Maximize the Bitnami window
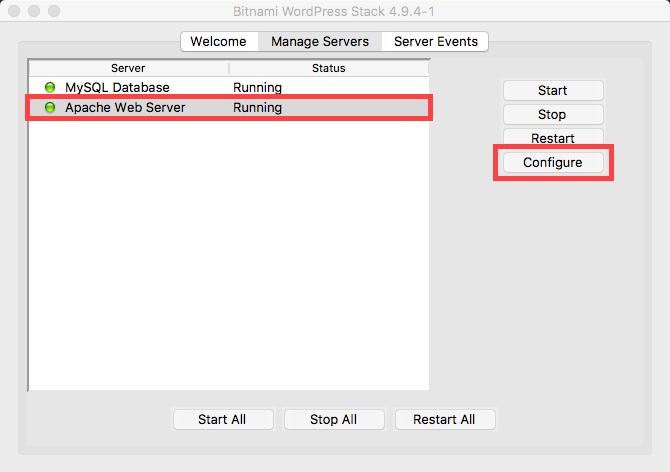 click(x=54, y=11)
